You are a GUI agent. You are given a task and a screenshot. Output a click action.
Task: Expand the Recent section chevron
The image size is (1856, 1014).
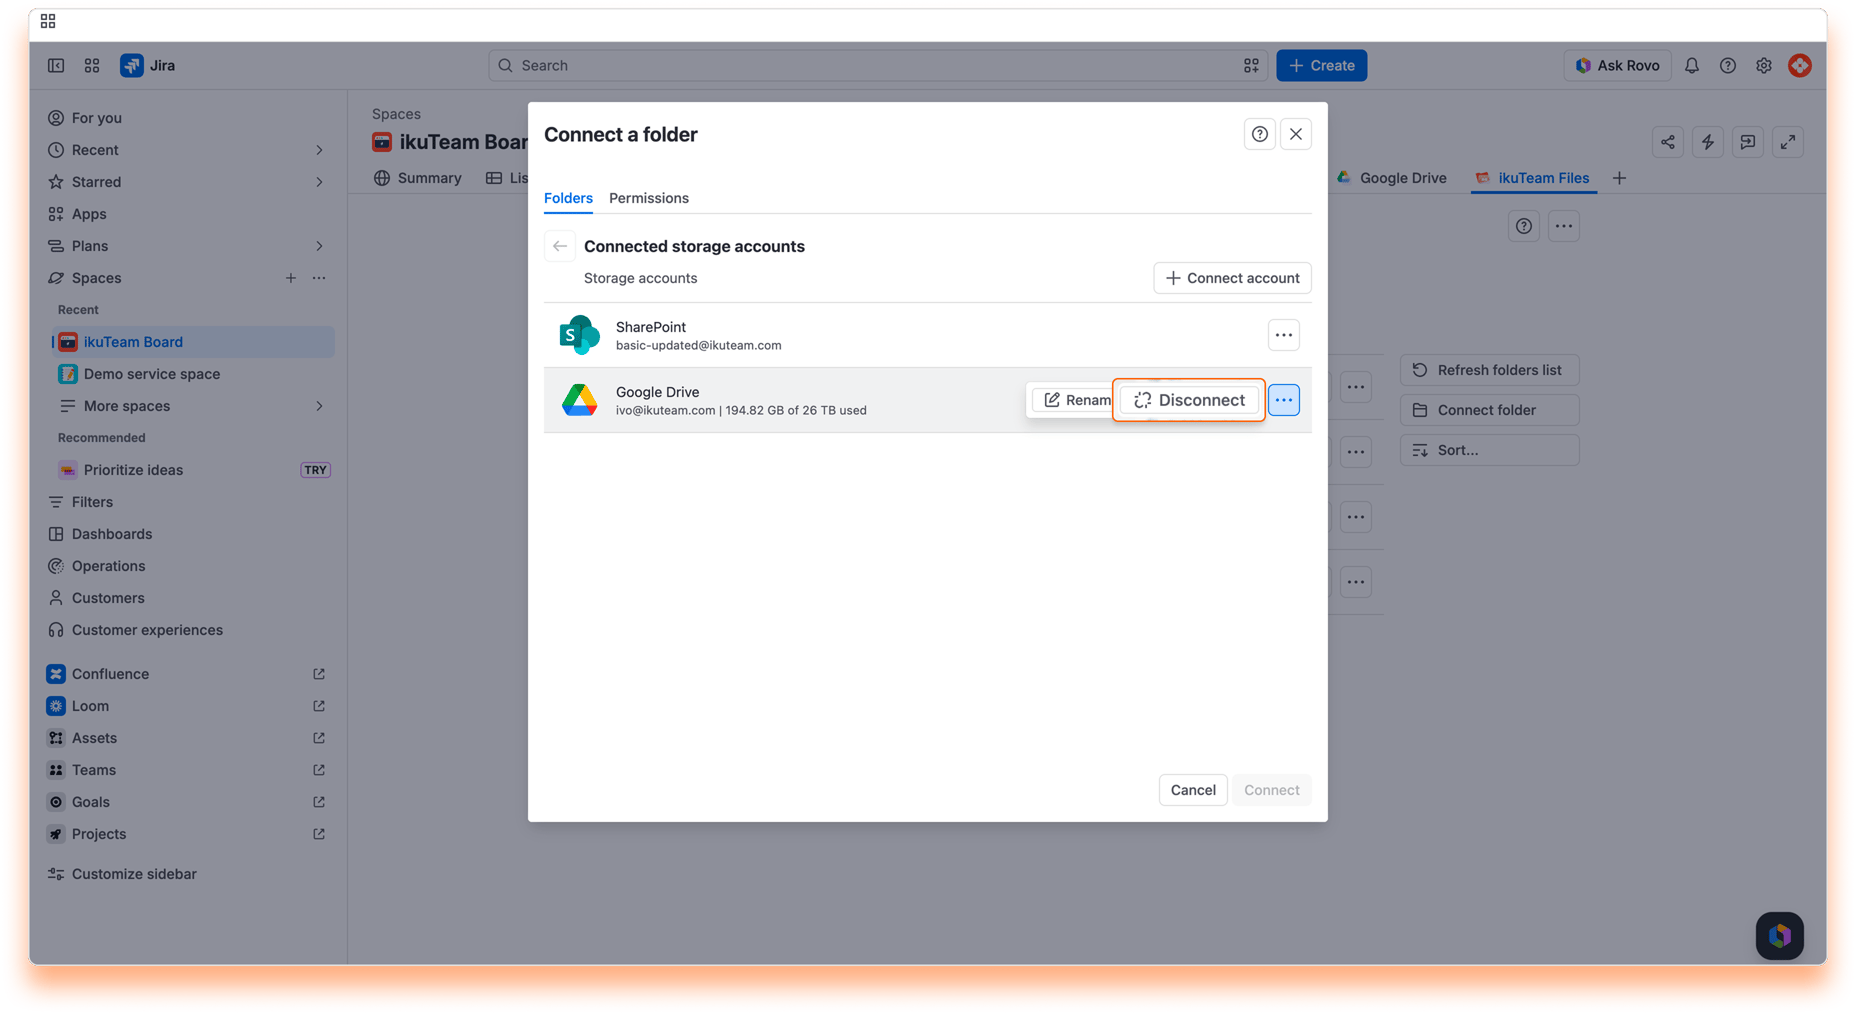click(319, 150)
